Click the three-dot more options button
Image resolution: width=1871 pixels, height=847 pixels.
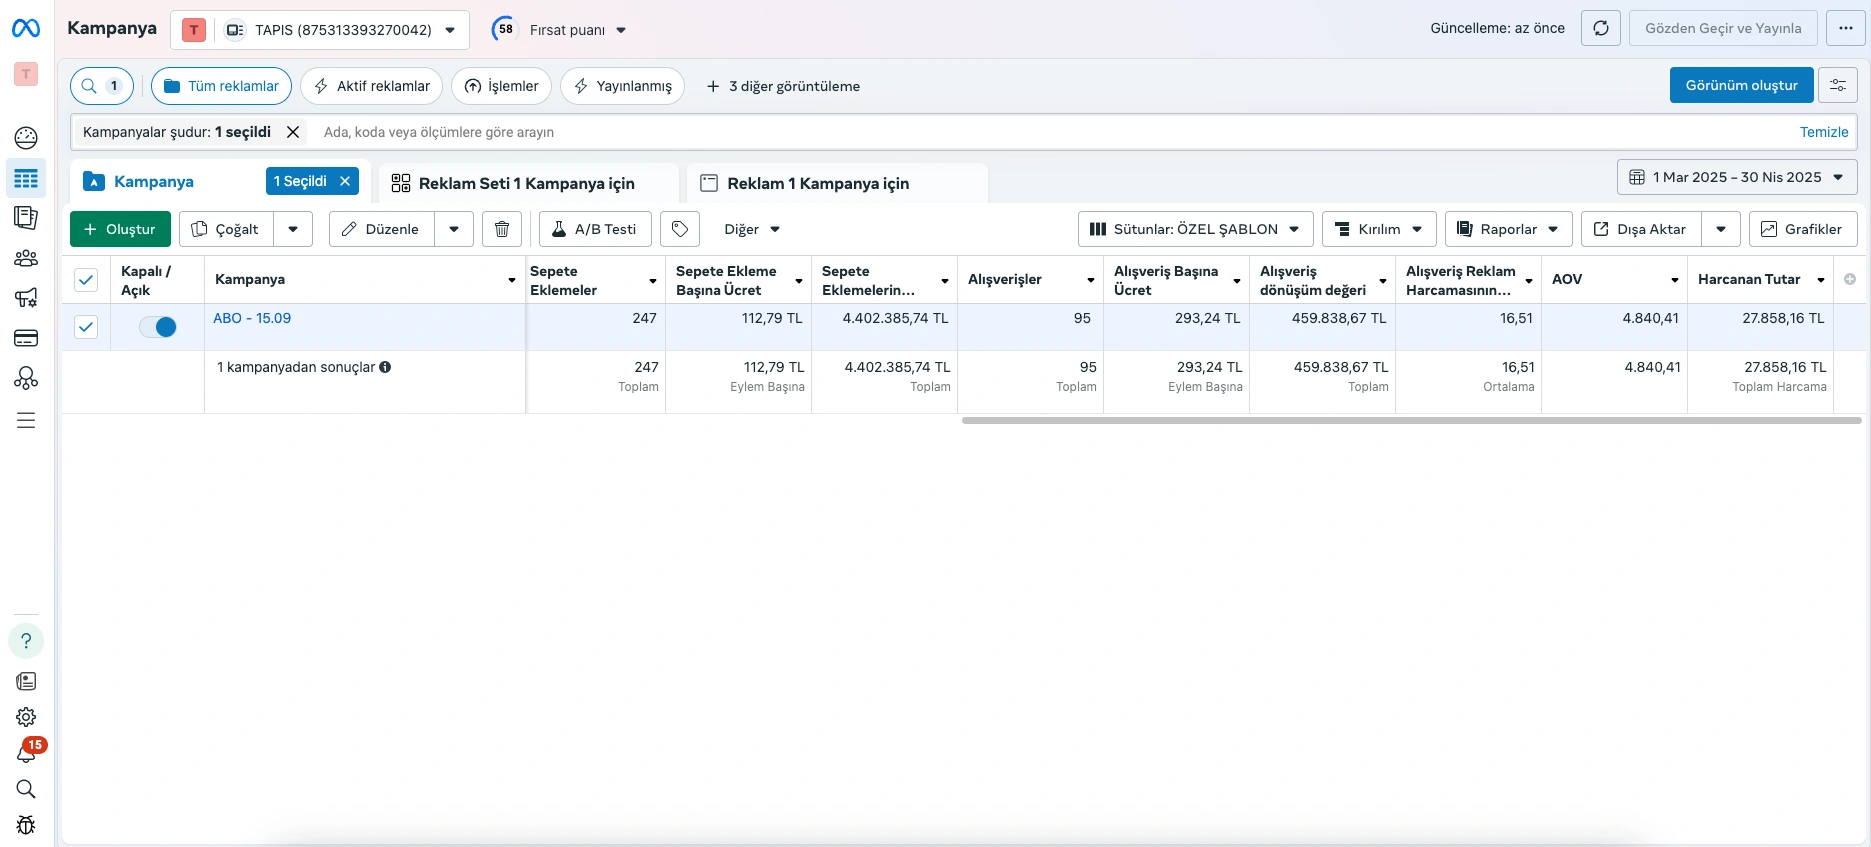coord(1845,28)
